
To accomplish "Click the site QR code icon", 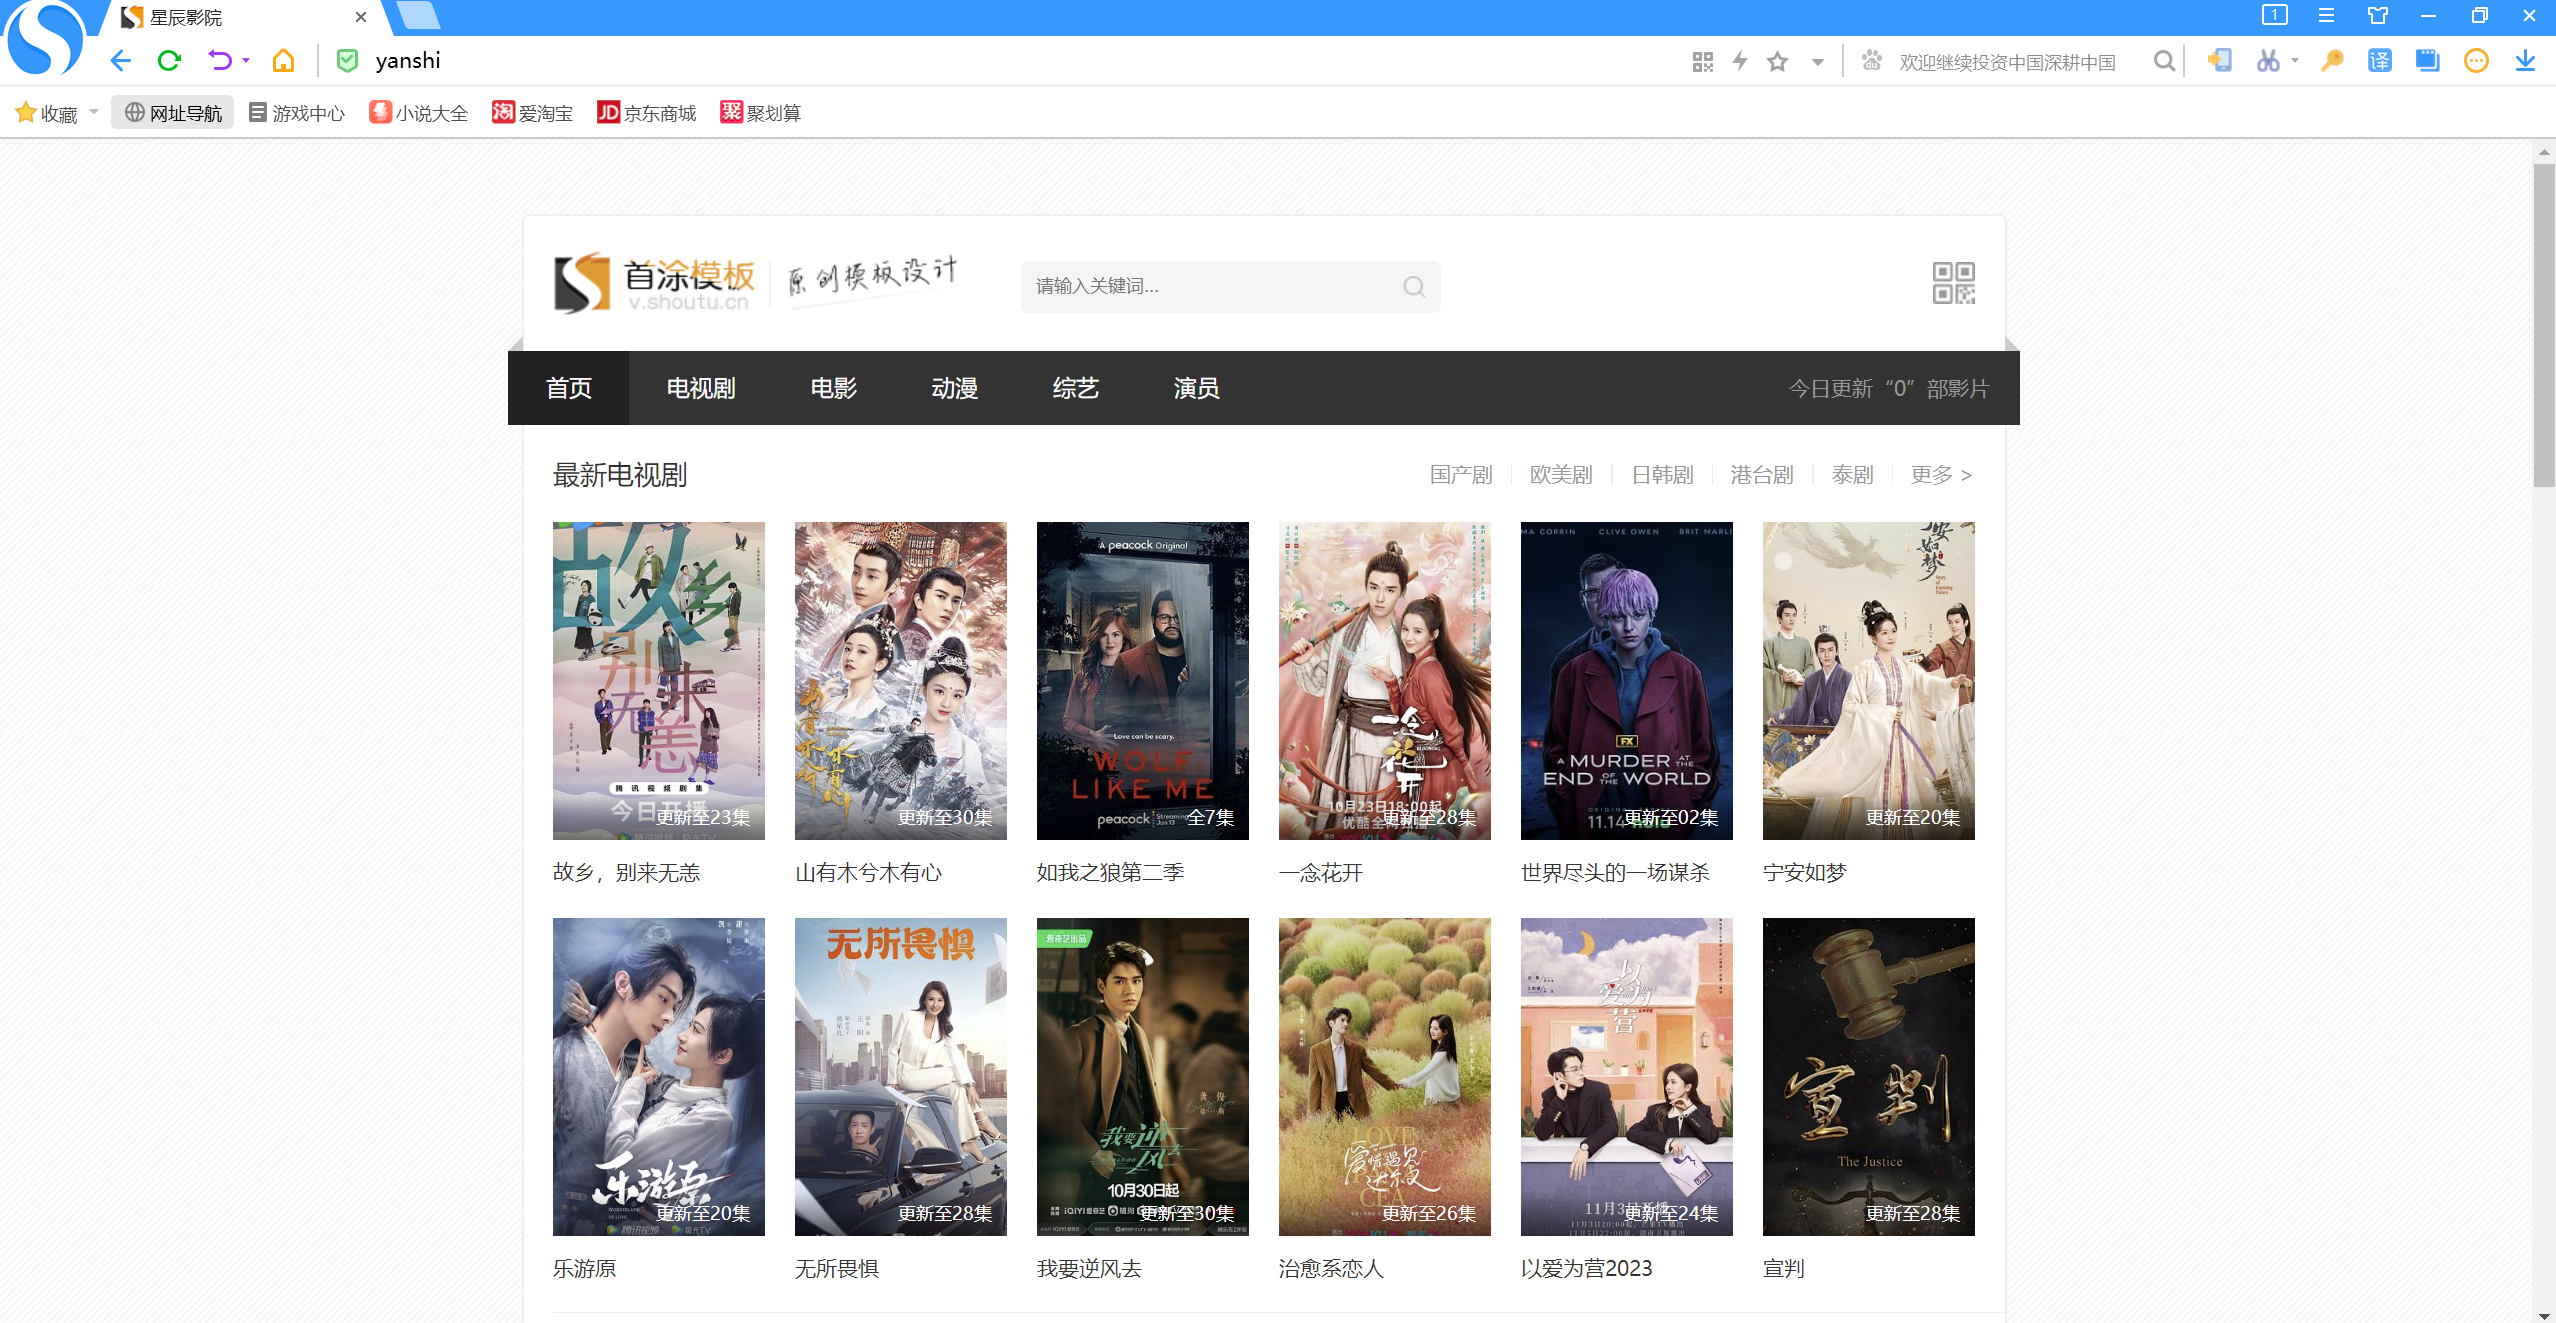I will (x=1953, y=283).
